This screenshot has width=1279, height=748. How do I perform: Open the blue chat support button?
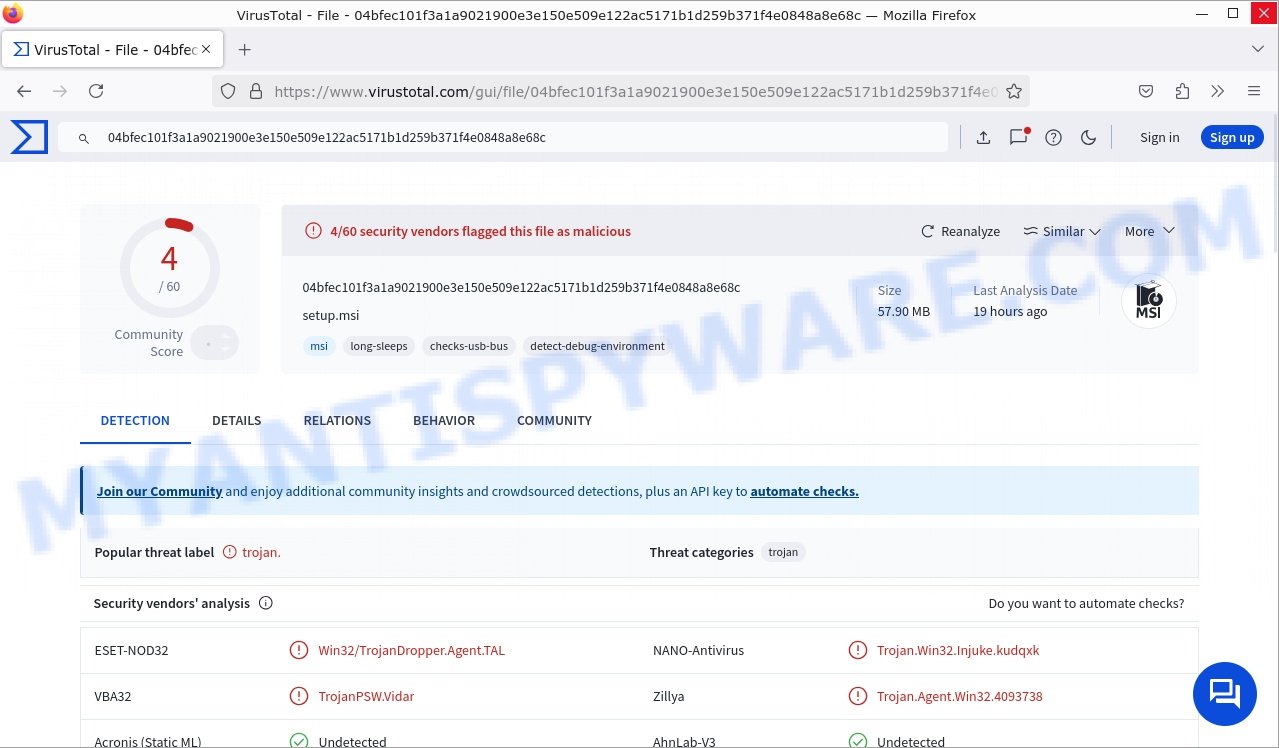click(x=1225, y=693)
